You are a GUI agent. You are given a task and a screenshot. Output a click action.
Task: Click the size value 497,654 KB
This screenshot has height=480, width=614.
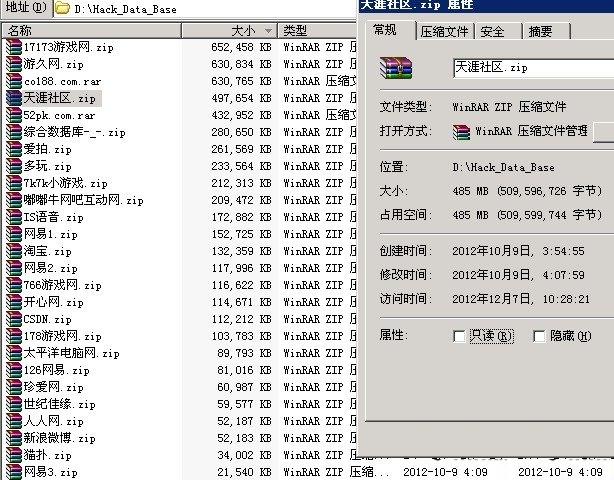click(241, 98)
